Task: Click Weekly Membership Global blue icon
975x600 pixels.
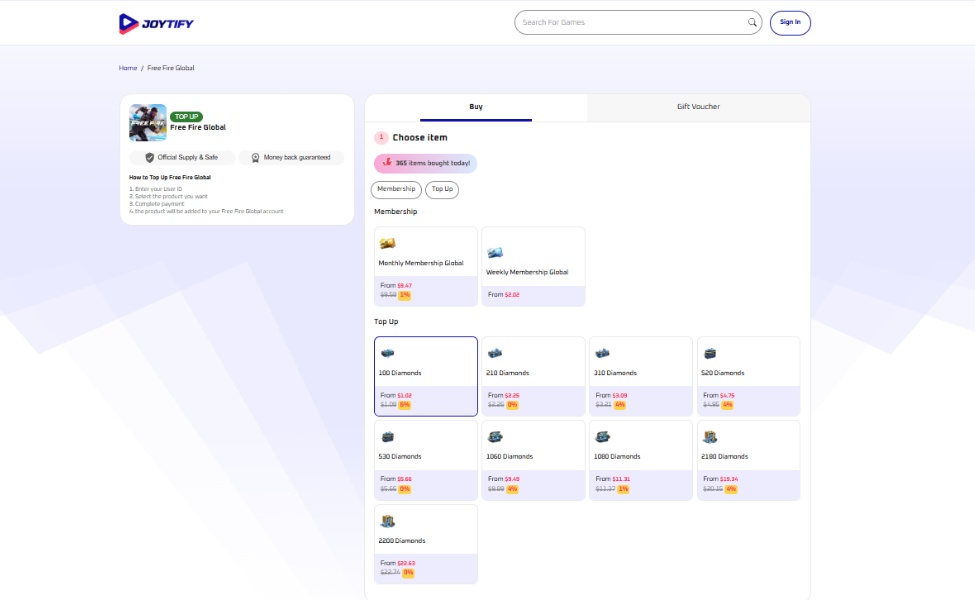Action: coord(495,252)
